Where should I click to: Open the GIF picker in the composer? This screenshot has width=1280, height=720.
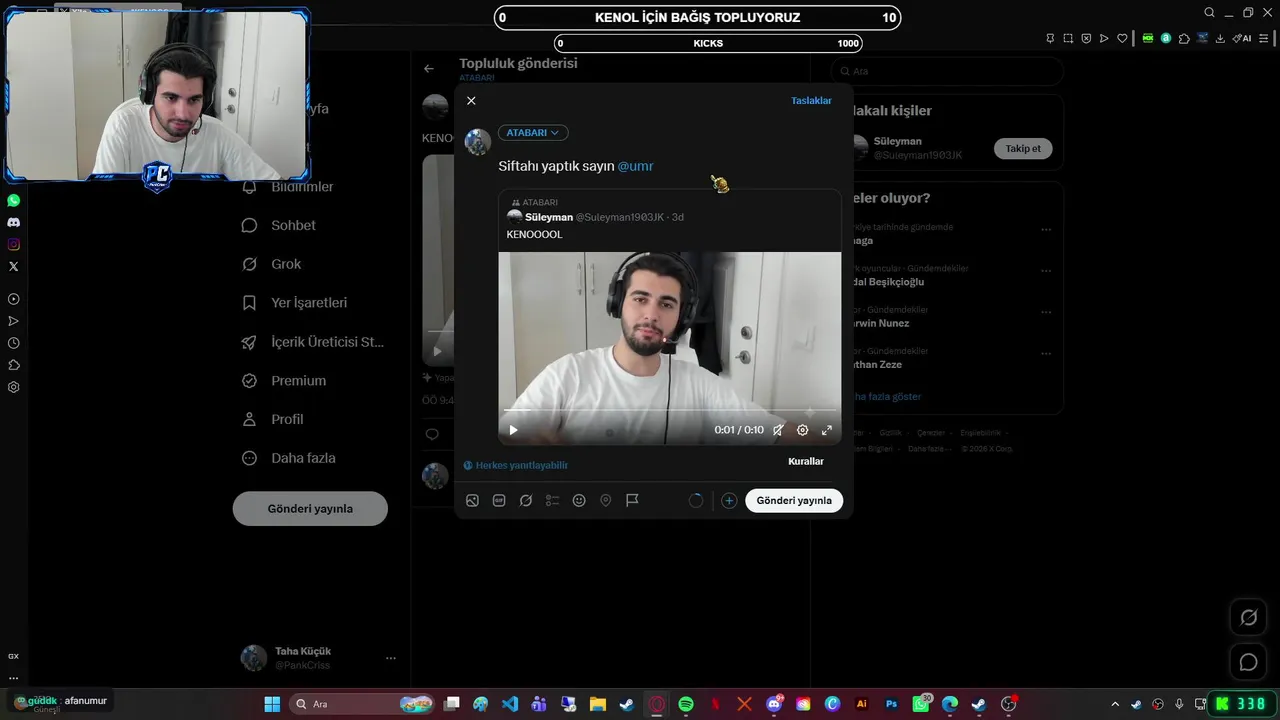(499, 501)
